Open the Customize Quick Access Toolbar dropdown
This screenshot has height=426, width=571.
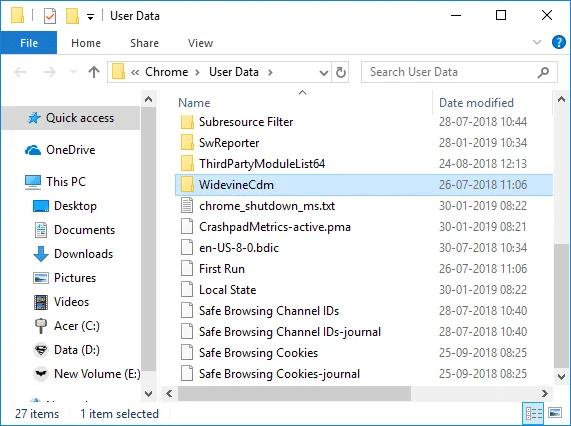coord(90,16)
